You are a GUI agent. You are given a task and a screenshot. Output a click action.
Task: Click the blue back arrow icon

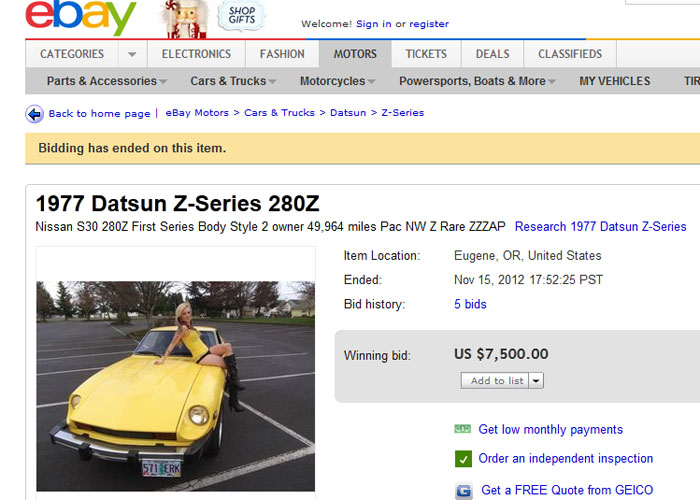click(34, 114)
